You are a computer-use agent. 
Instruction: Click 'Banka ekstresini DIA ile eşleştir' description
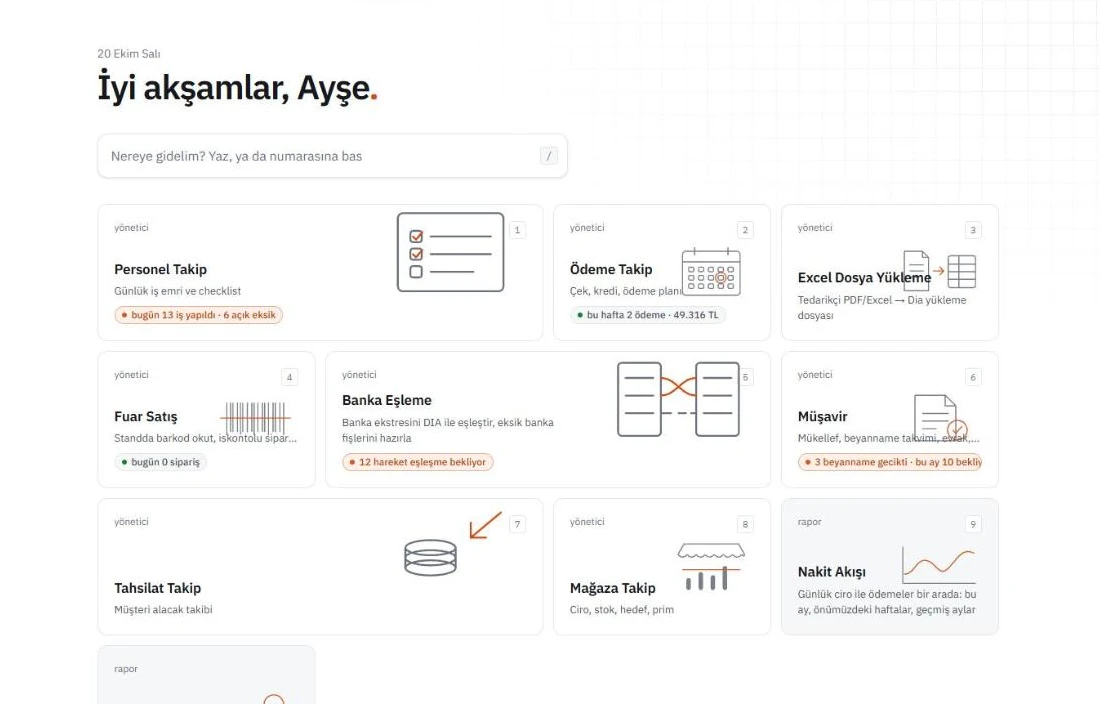[448, 431]
